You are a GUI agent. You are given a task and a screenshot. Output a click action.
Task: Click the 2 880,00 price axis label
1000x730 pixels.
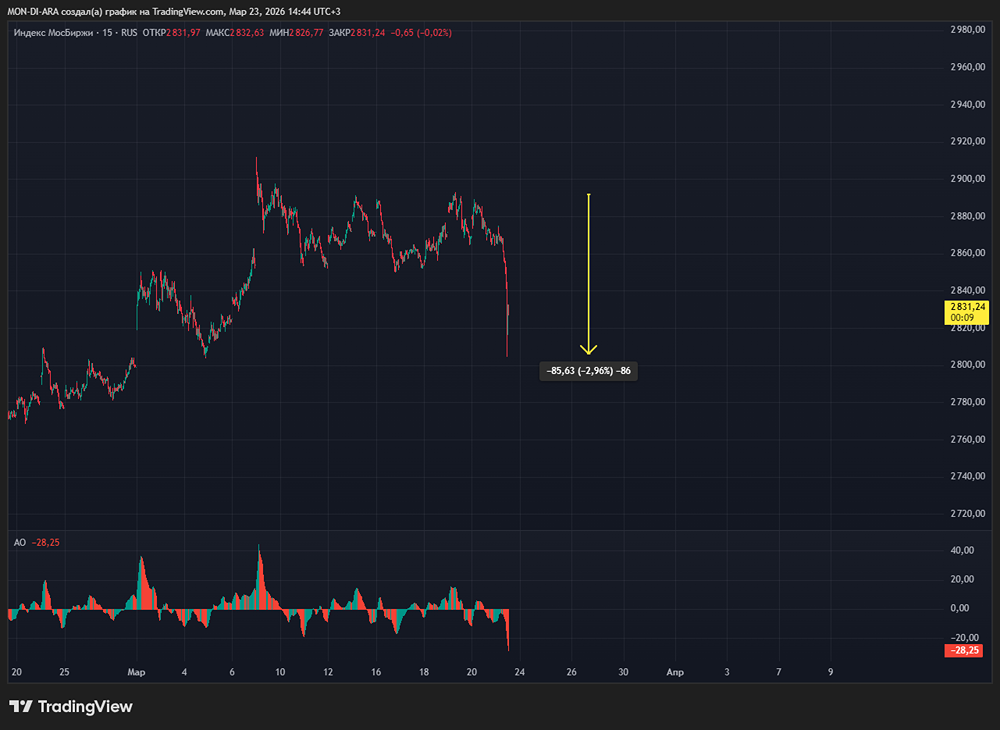pyautogui.click(x=967, y=216)
